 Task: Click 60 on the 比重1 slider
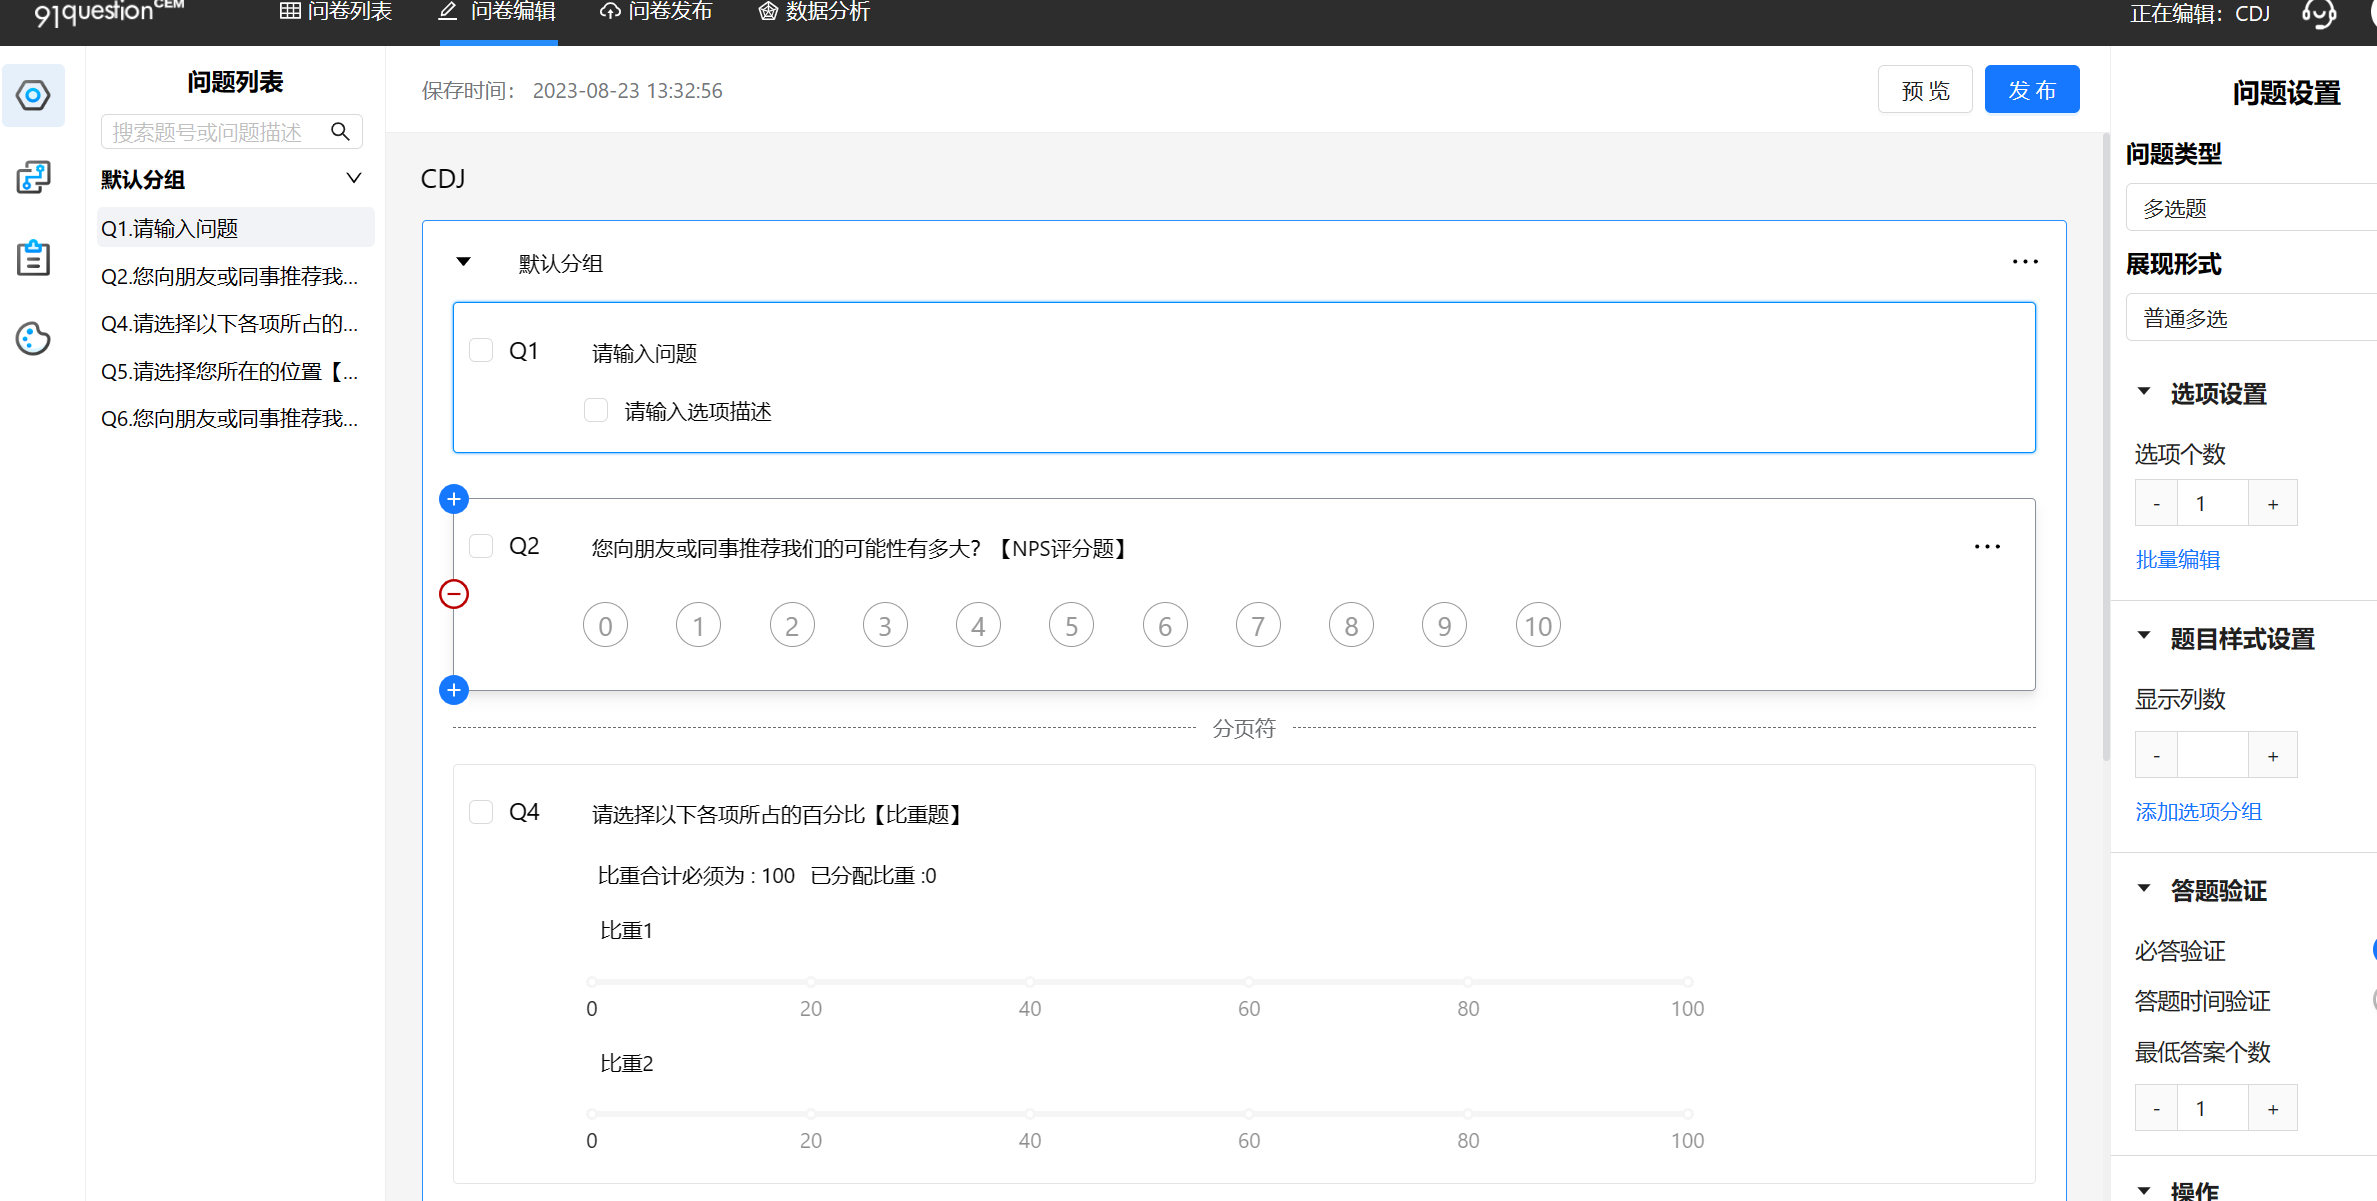coord(1249,982)
